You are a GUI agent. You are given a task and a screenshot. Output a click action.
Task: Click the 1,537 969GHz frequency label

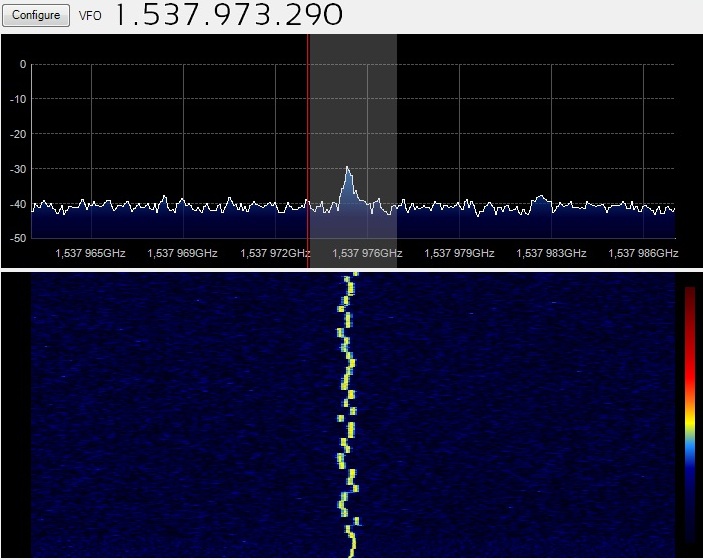click(182, 253)
